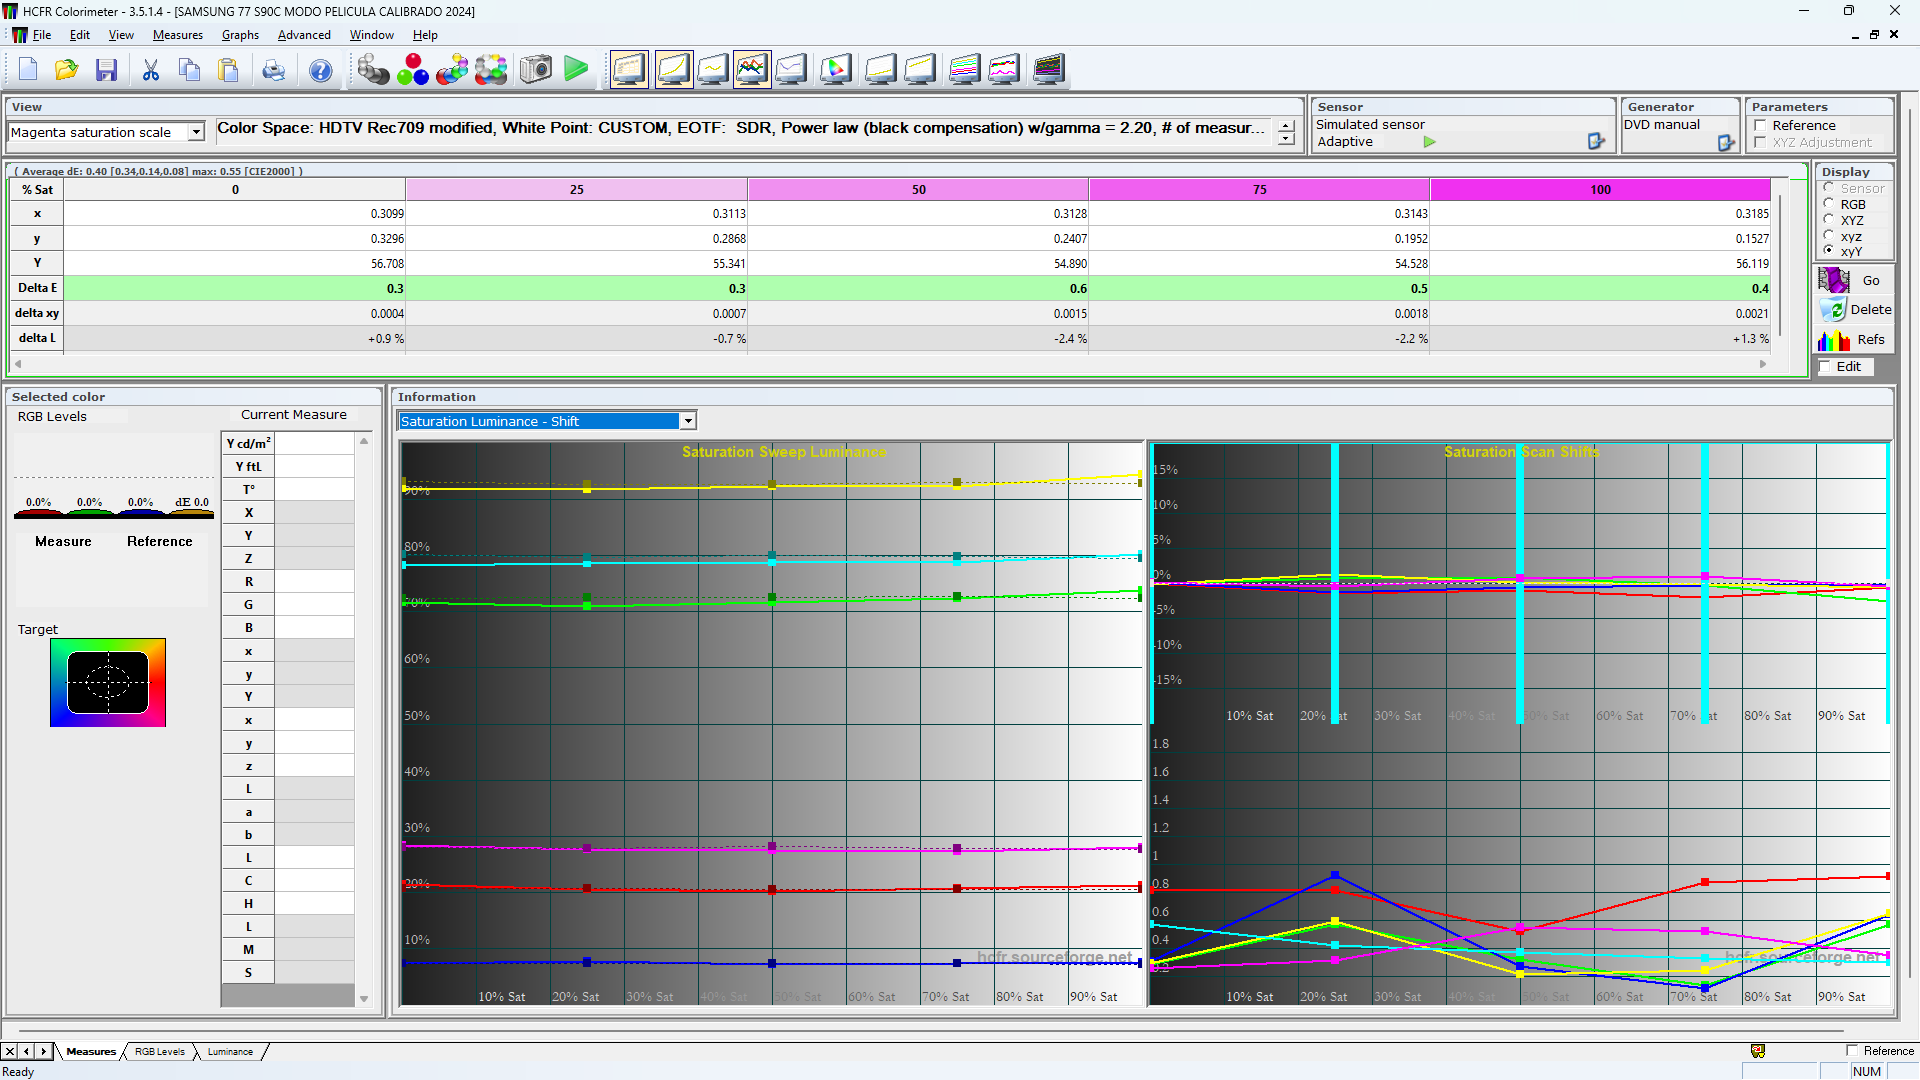
Task: Open the Saturation Luminance - Shift dropdown
Action: pyautogui.click(x=687, y=421)
